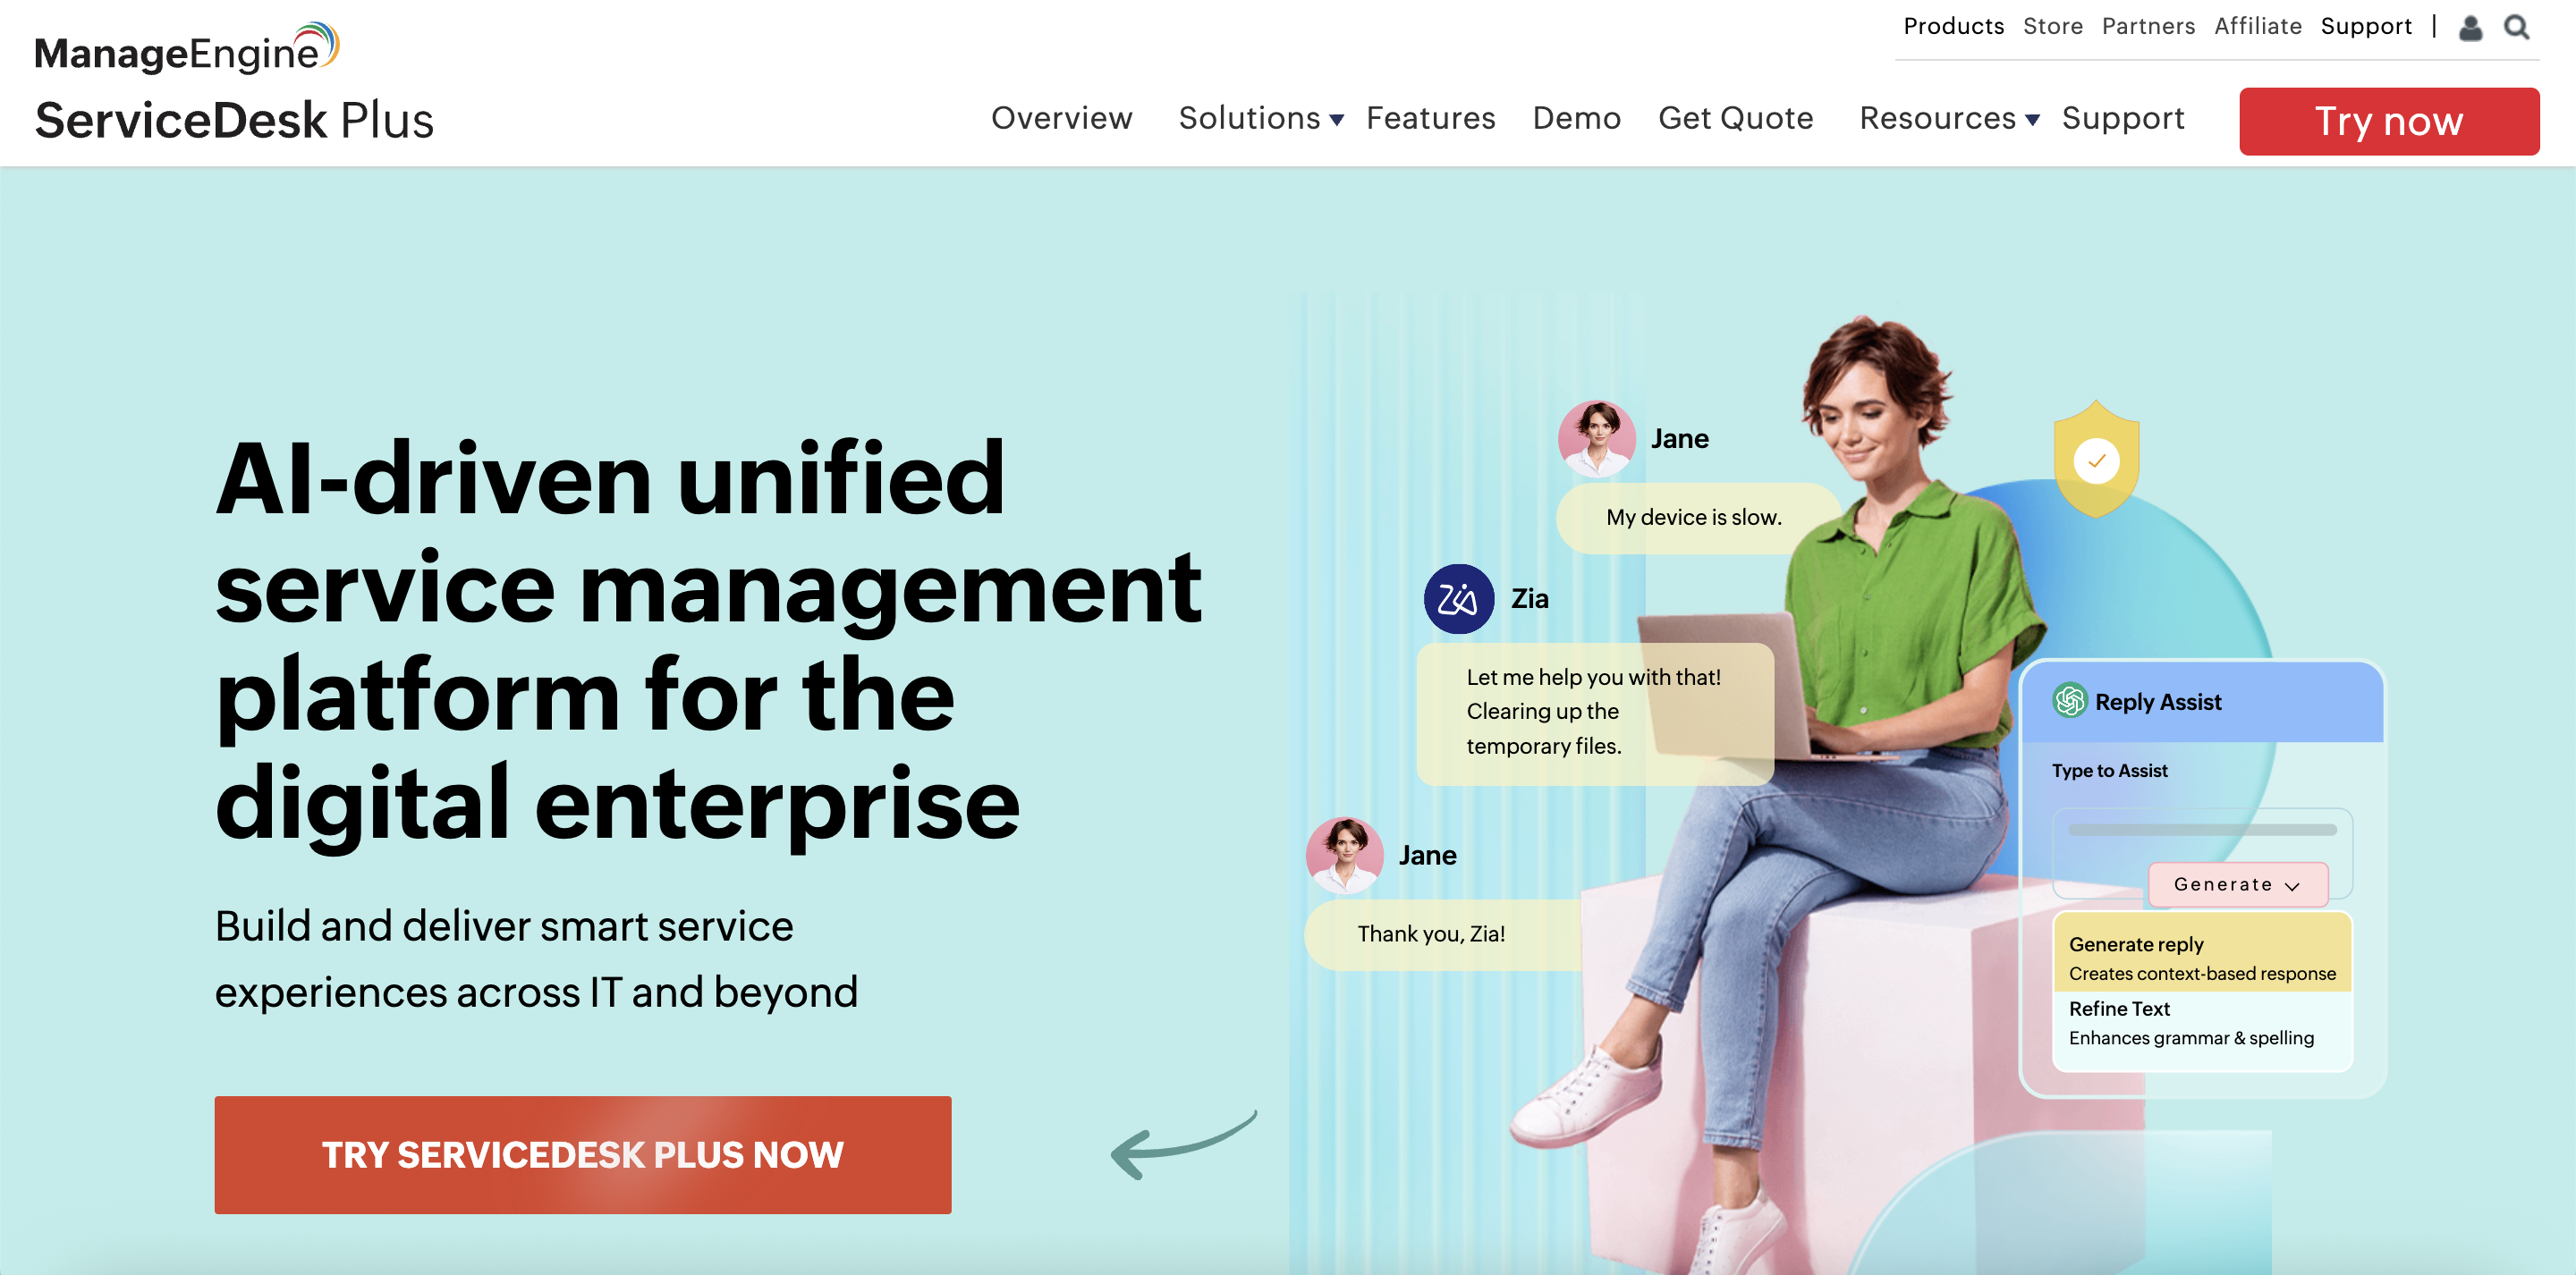Image resolution: width=2576 pixels, height=1275 pixels.
Task: Click the ManageEngine logo
Action: click(187, 48)
